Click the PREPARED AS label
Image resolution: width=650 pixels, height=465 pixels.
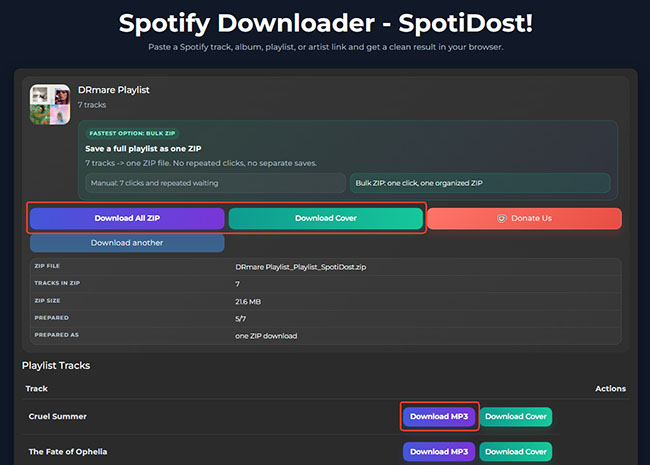[56, 335]
